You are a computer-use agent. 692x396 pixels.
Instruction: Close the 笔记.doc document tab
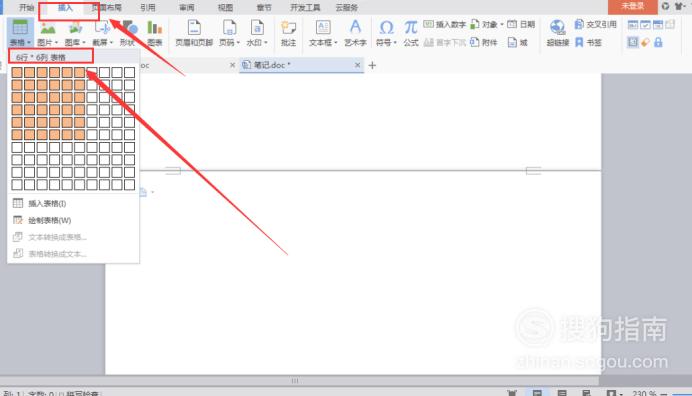(x=357, y=65)
